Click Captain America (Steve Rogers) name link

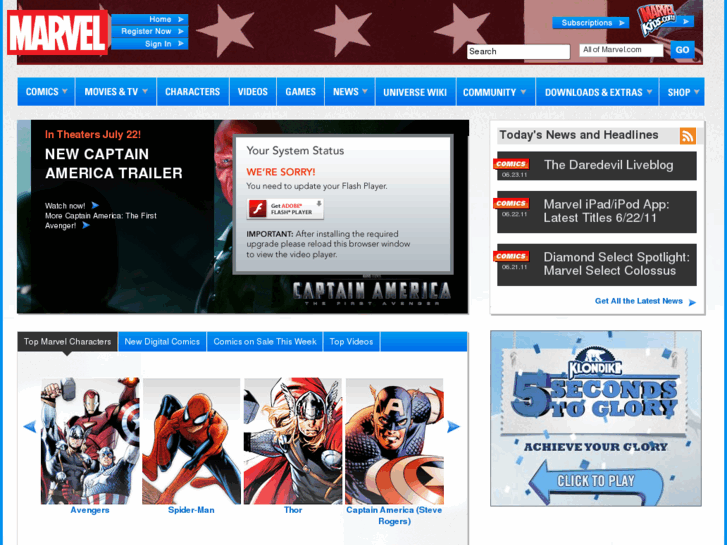pos(394,515)
